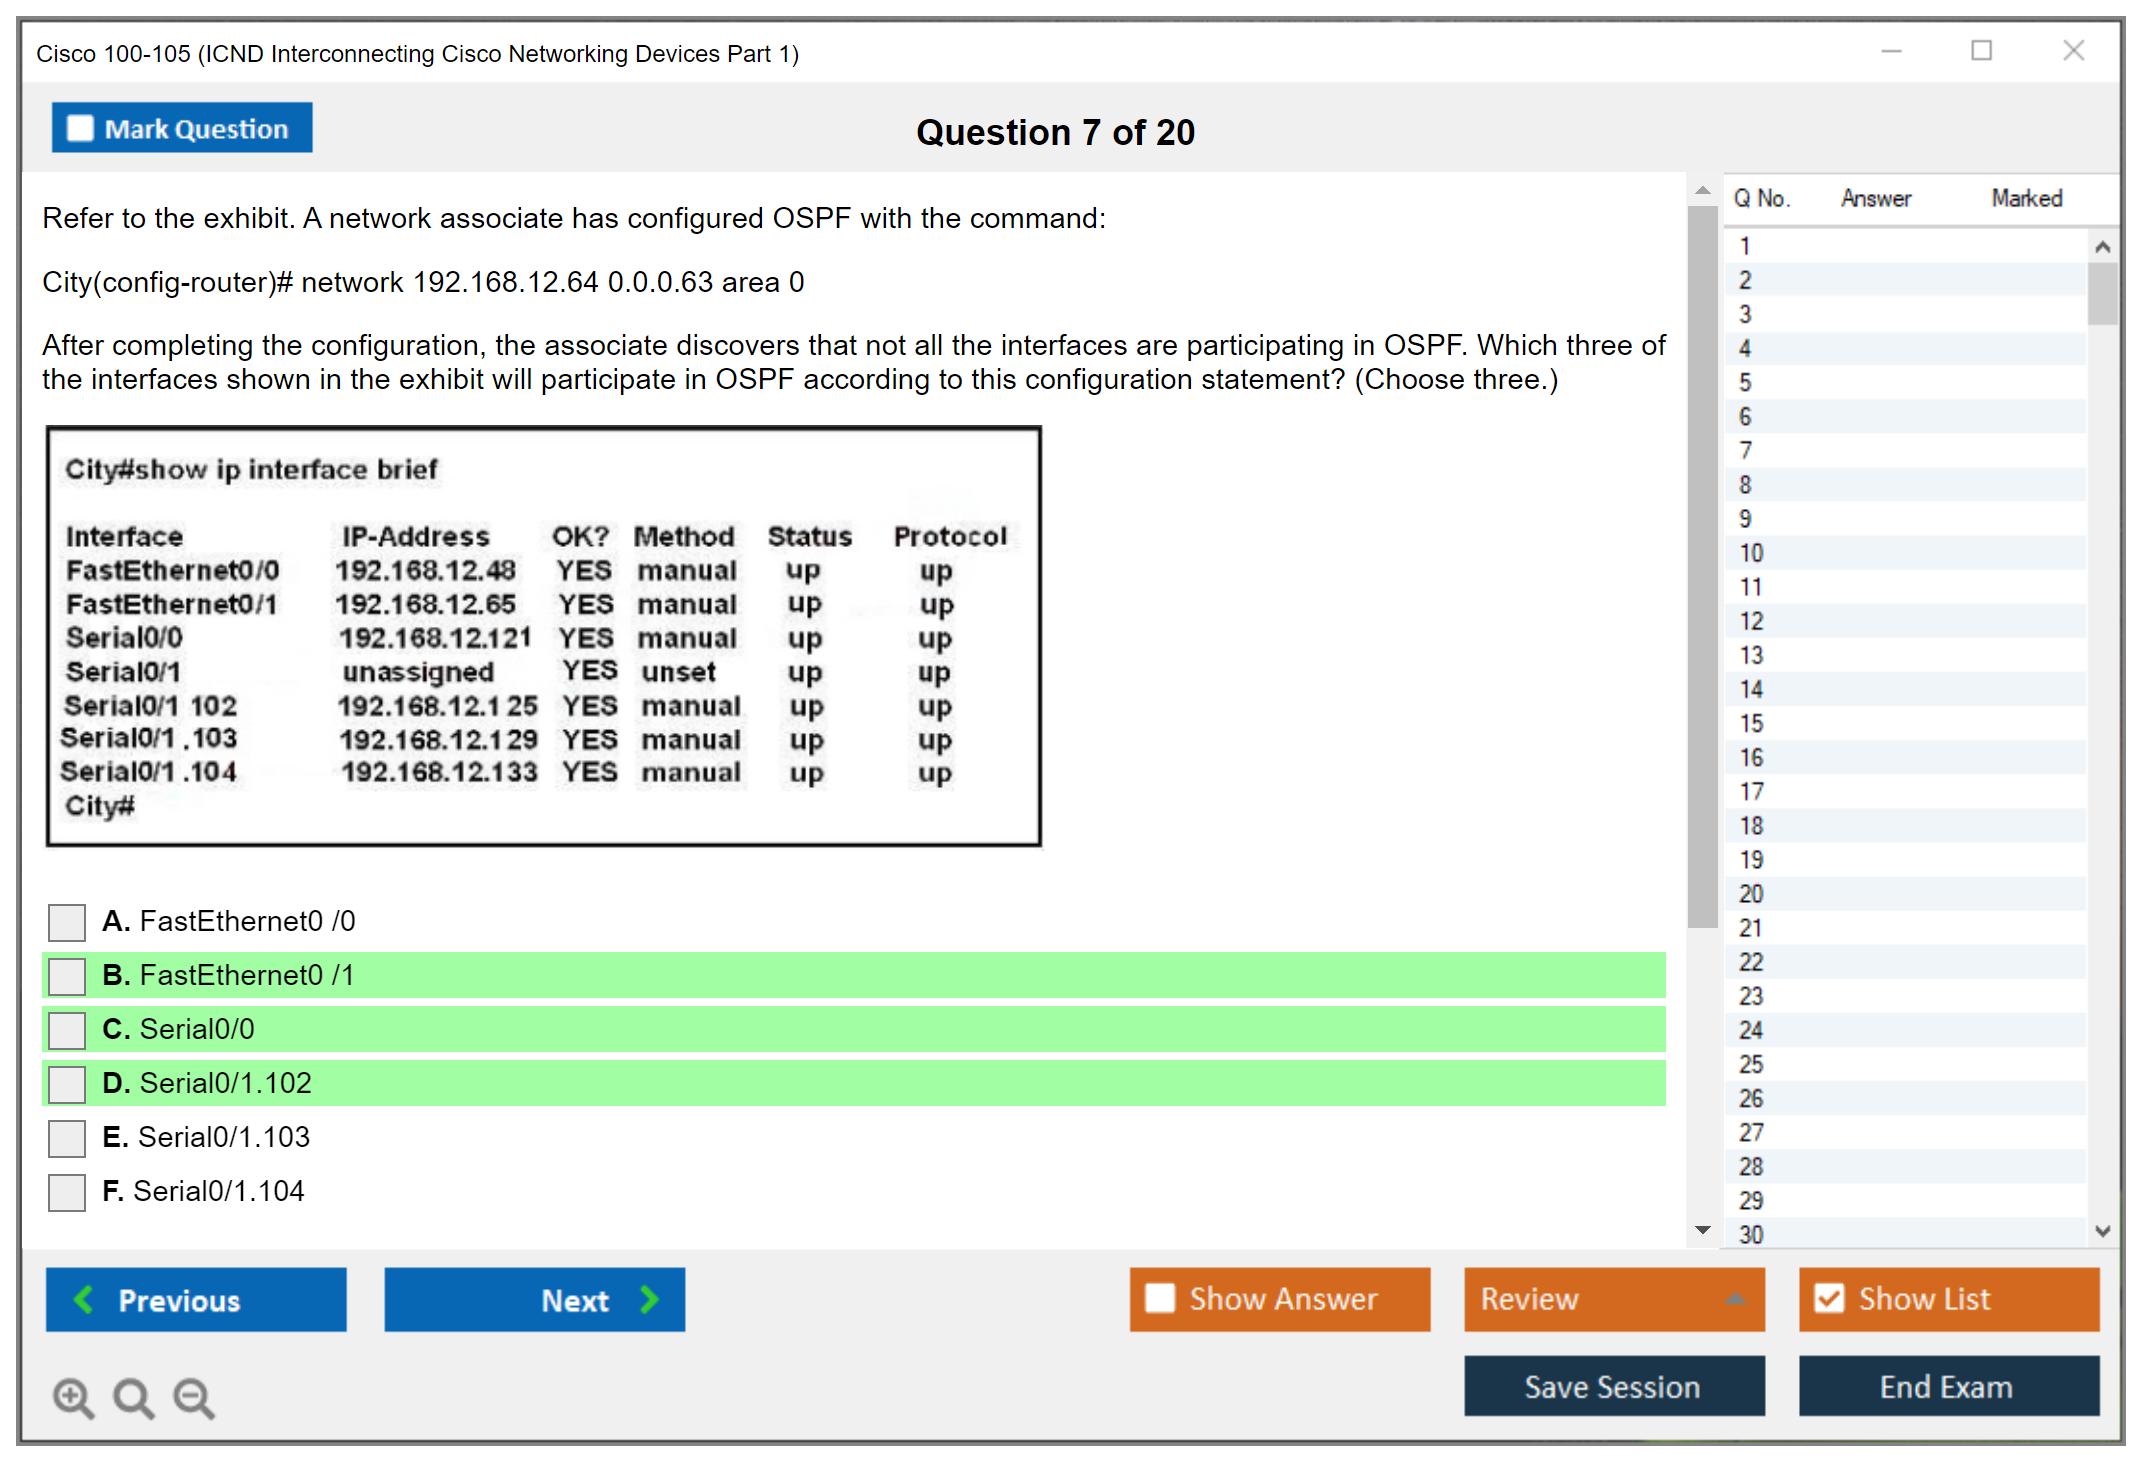The width and height of the screenshot is (2150, 1470).
Task: Check option A FastEthernet0/0
Action: coord(67,921)
